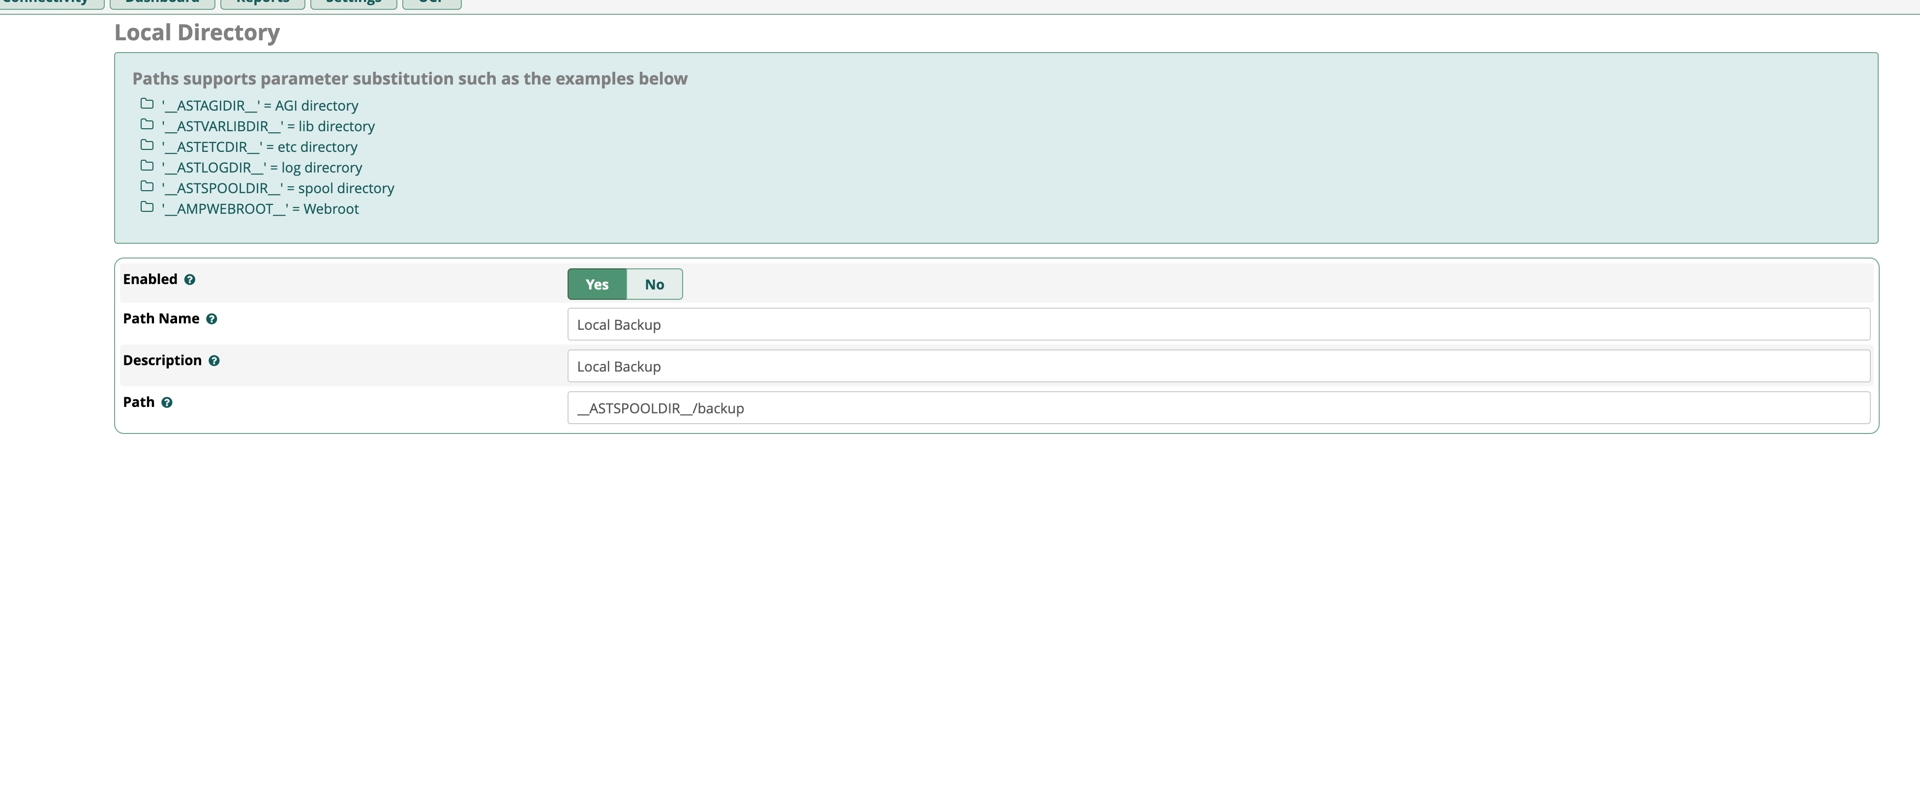Click the help icon beside Path Name
Image resolution: width=1920 pixels, height=807 pixels.
(211, 319)
